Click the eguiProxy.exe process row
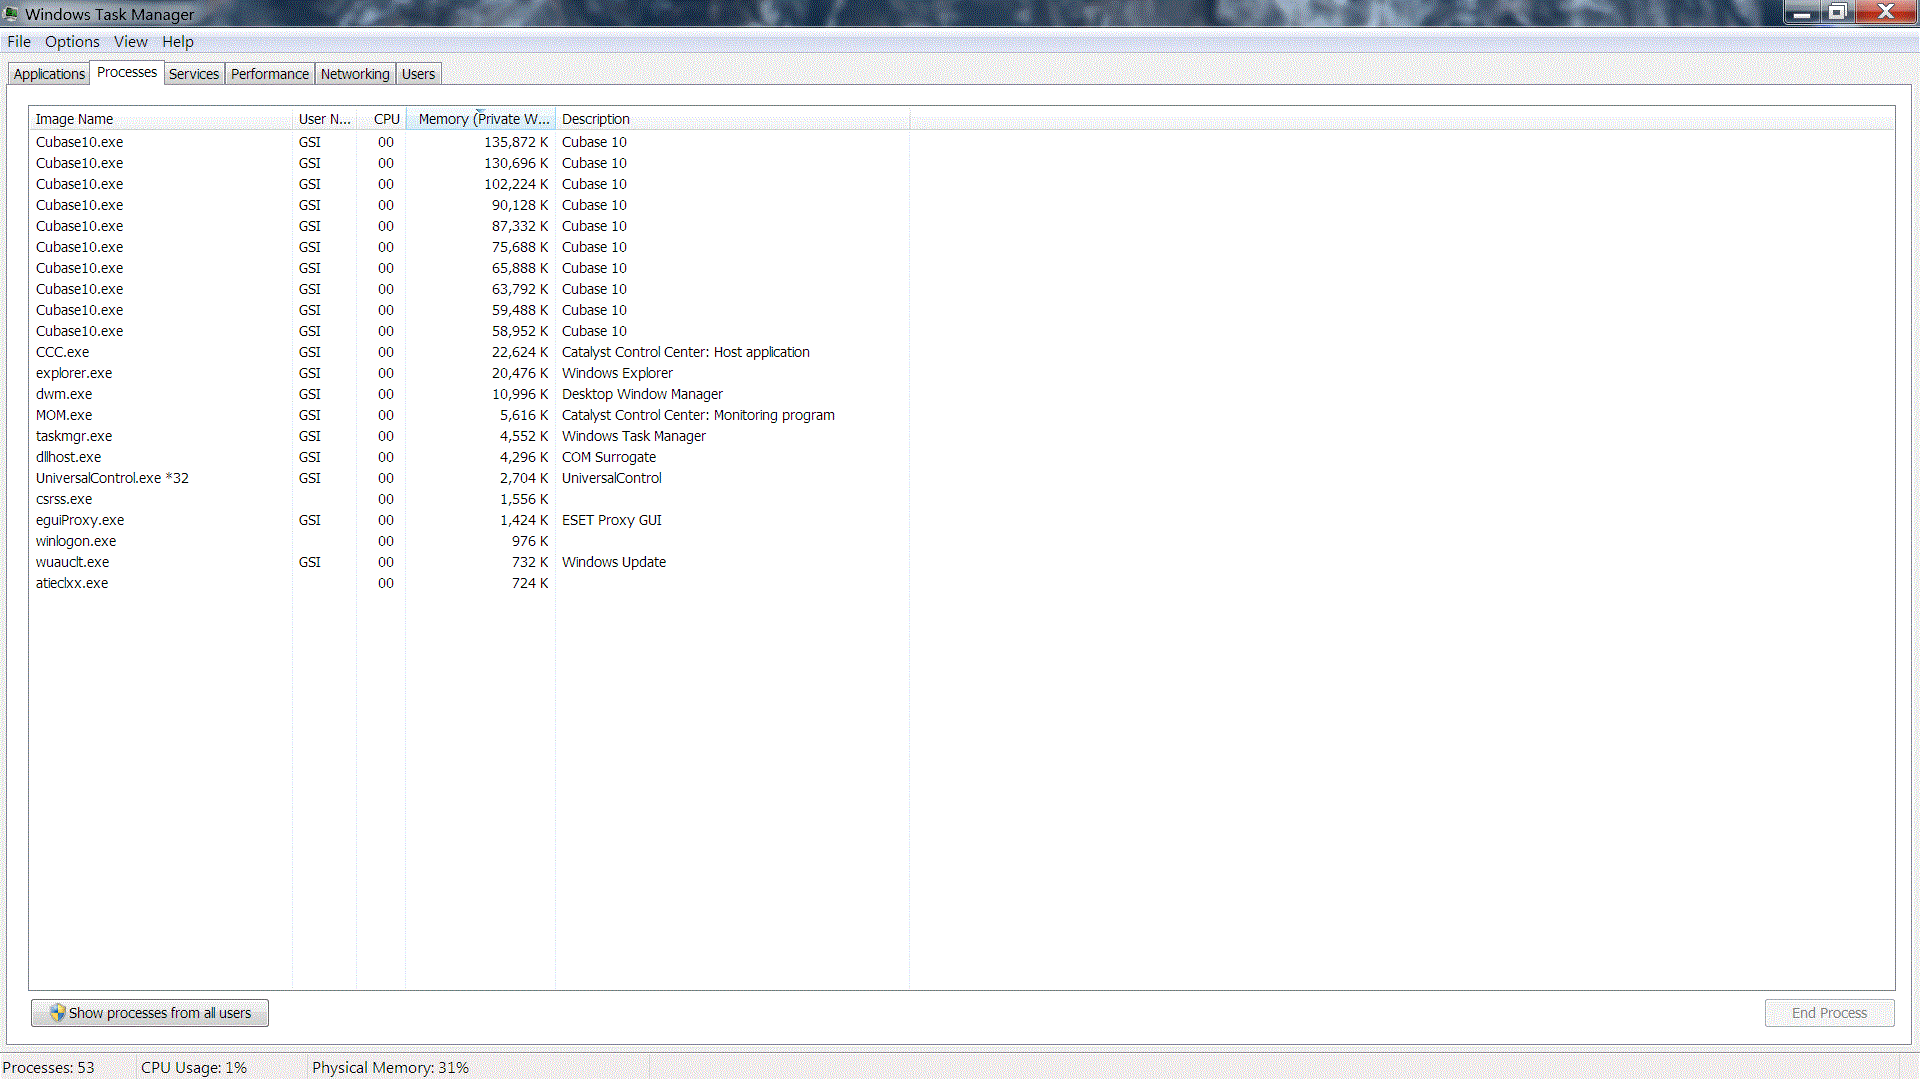 coord(470,520)
